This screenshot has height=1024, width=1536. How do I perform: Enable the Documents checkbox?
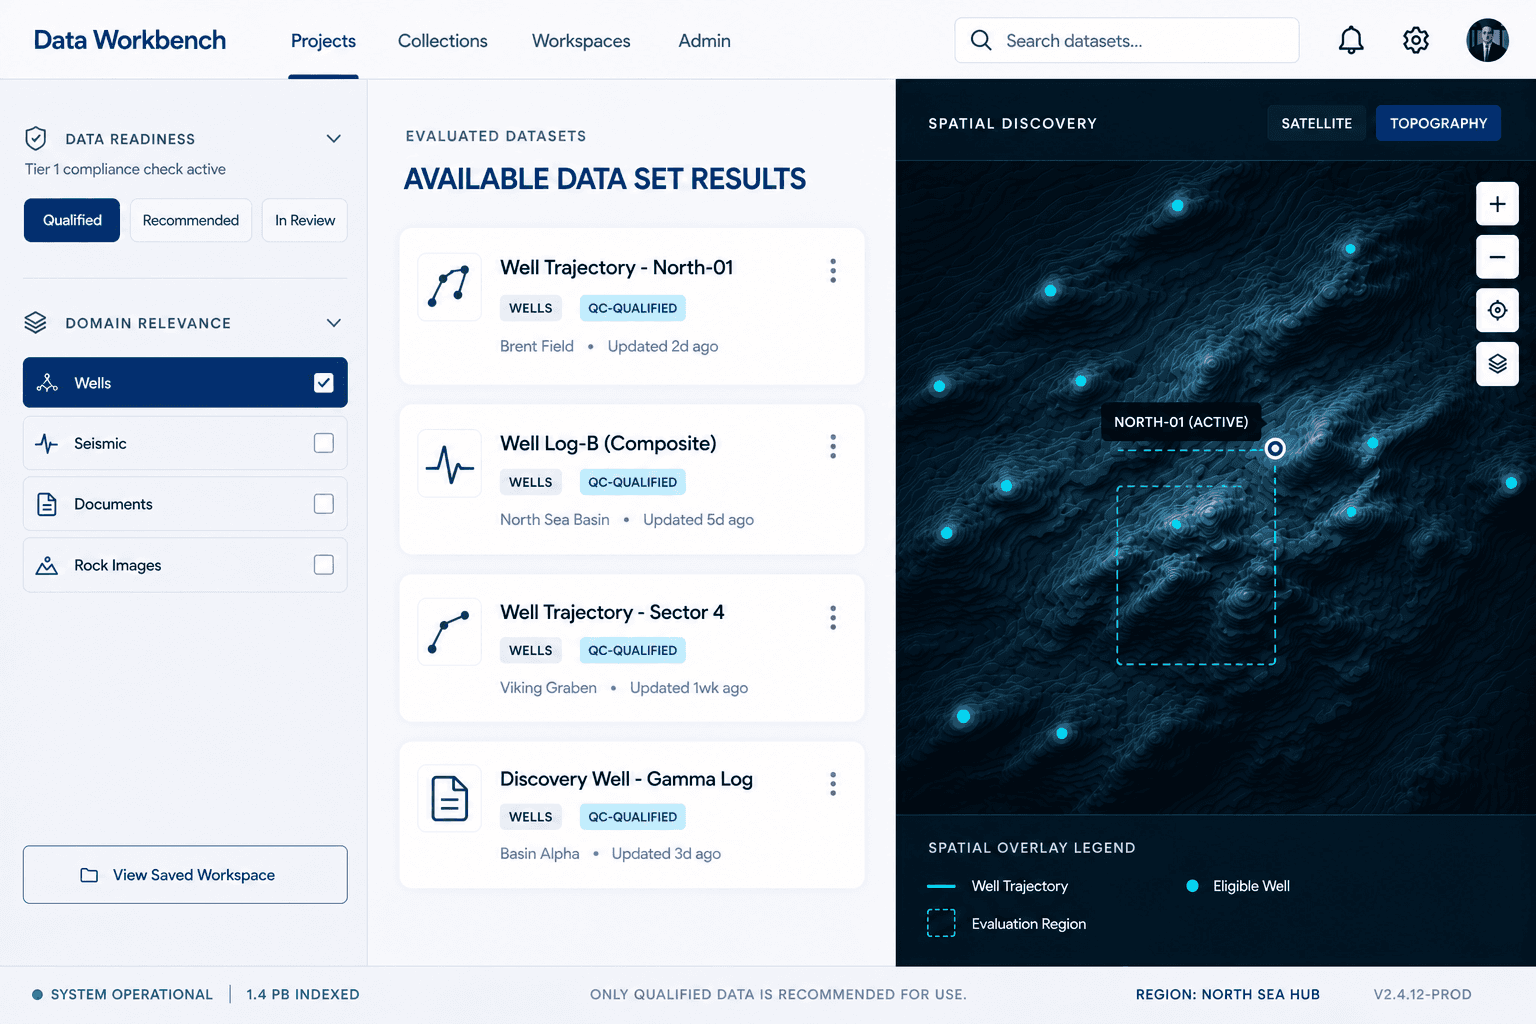323,504
